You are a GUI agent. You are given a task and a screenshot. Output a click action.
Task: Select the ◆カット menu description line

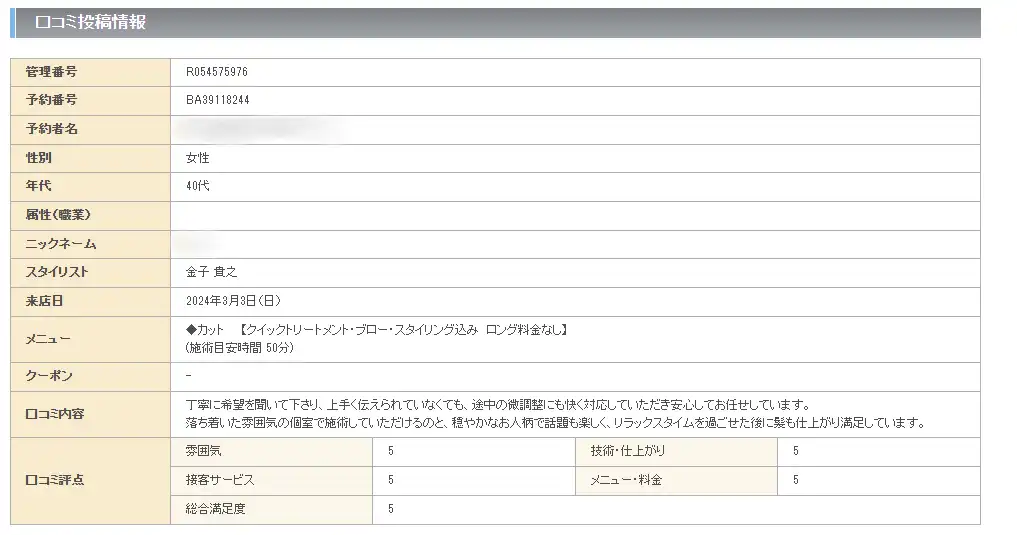(x=377, y=330)
